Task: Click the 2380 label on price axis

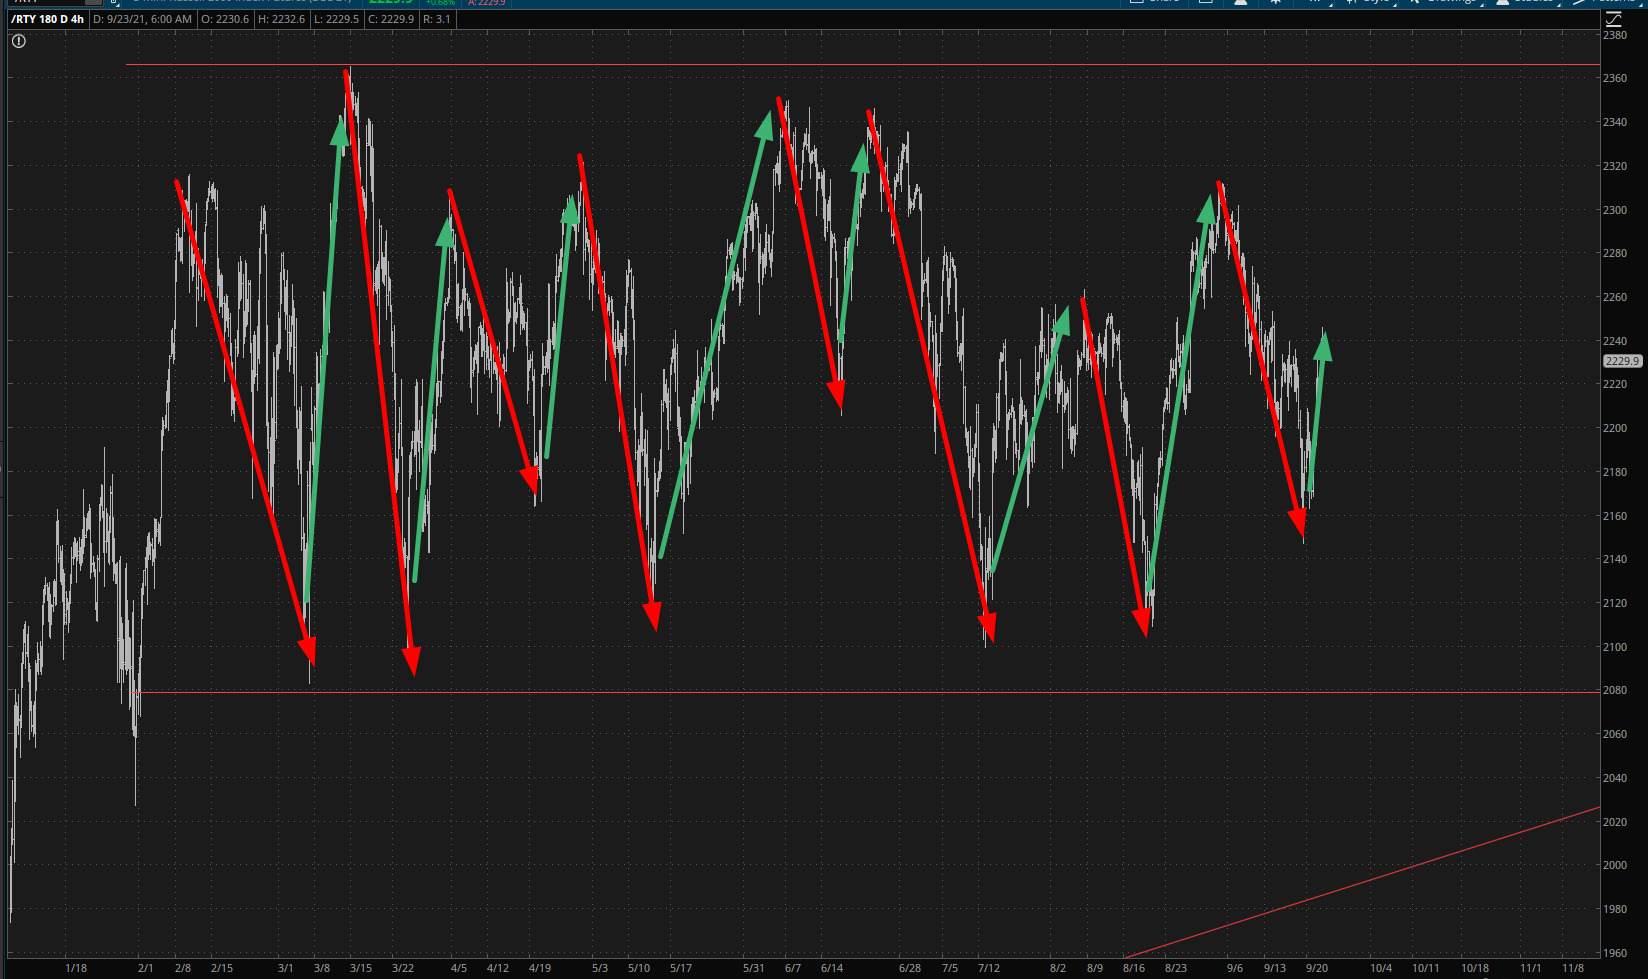Action: point(1614,35)
